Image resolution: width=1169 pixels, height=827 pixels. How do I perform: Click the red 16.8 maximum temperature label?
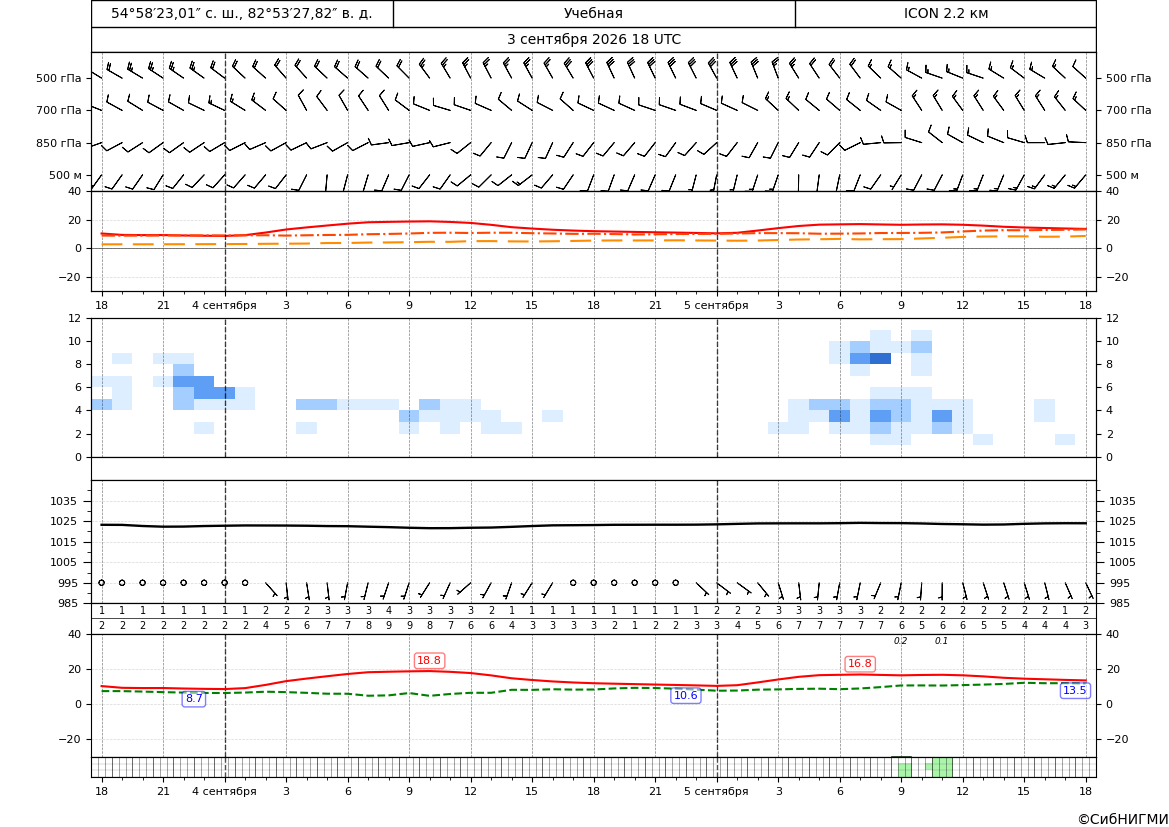860,664
